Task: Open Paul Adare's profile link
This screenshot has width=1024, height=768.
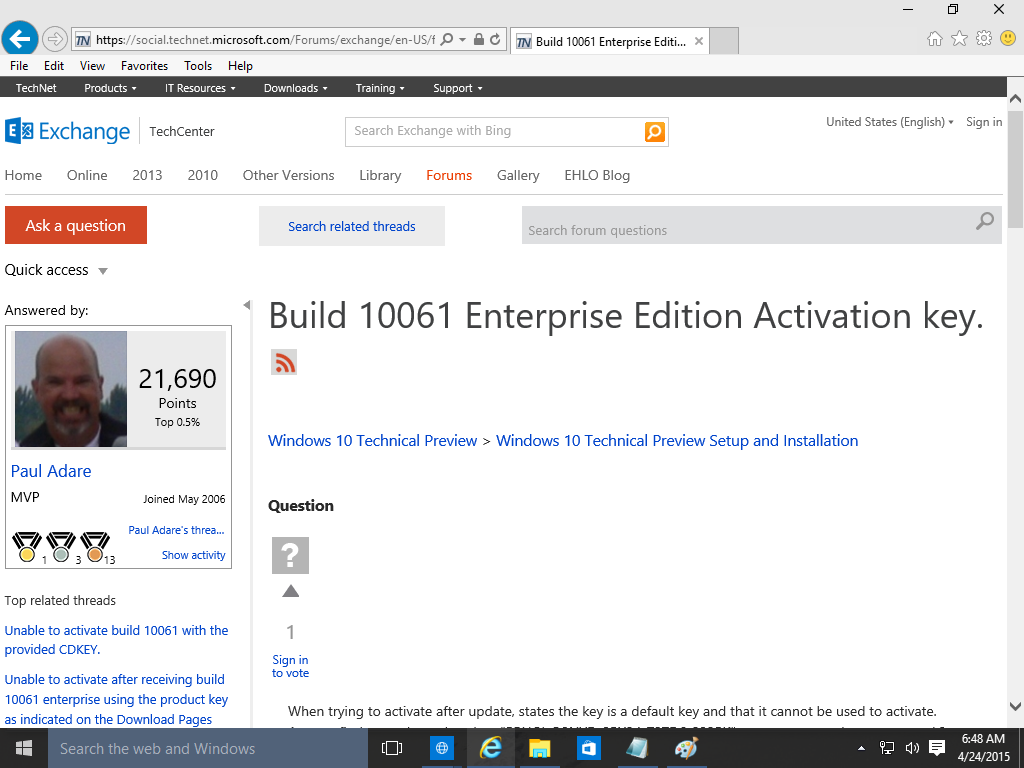Action: coord(51,471)
